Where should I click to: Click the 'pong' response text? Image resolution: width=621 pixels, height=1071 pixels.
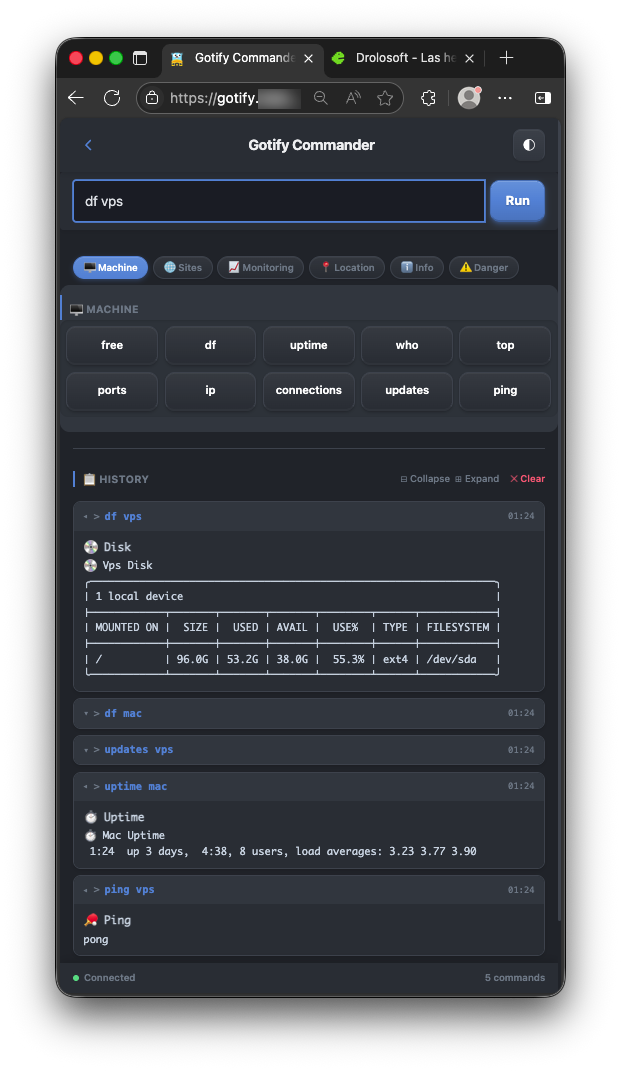click(96, 940)
